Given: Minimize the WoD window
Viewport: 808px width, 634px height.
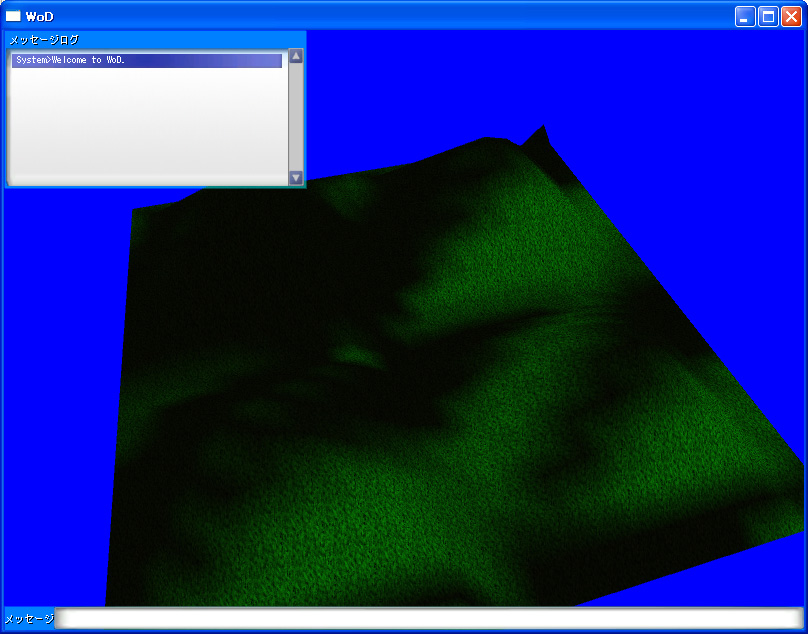Looking at the screenshot, I should click(745, 16).
